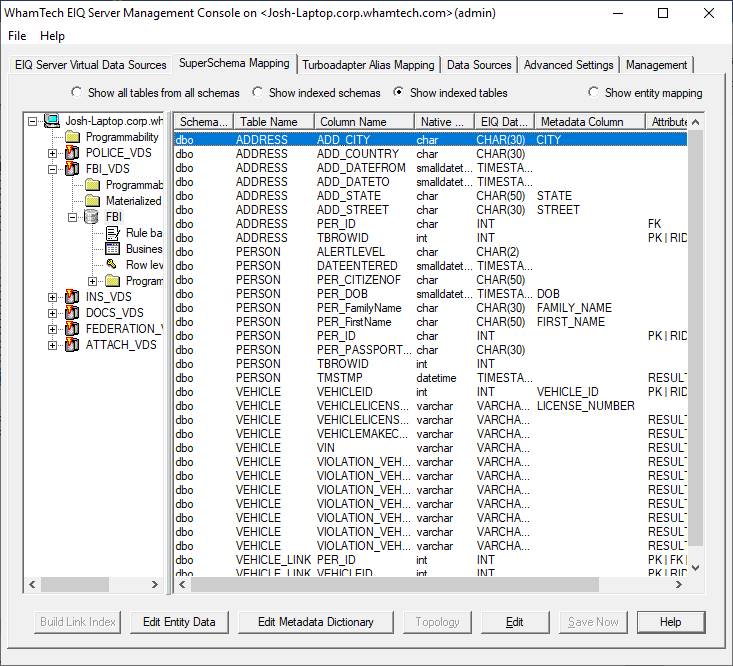Select Show indexed schemas radio button
Viewport: 733px width, 666px height.
257,92
